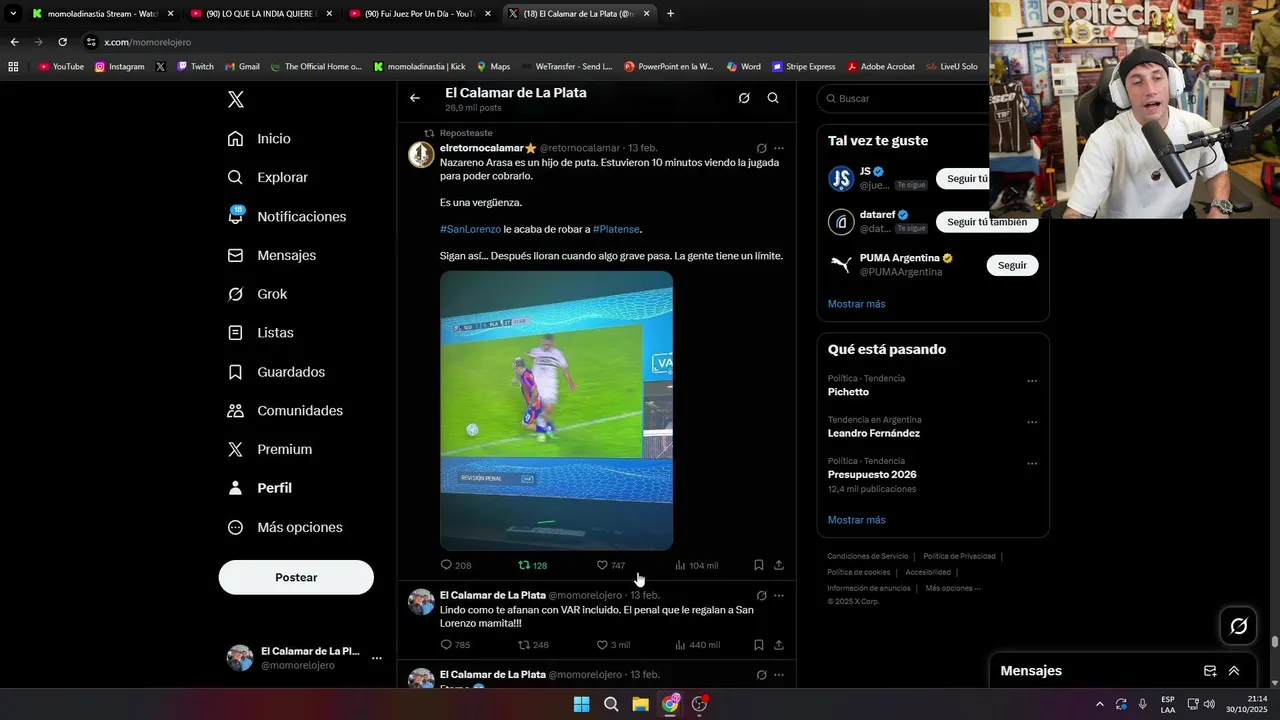Open the Pichetto trending topic
The image size is (1280, 720).
(848, 392)
